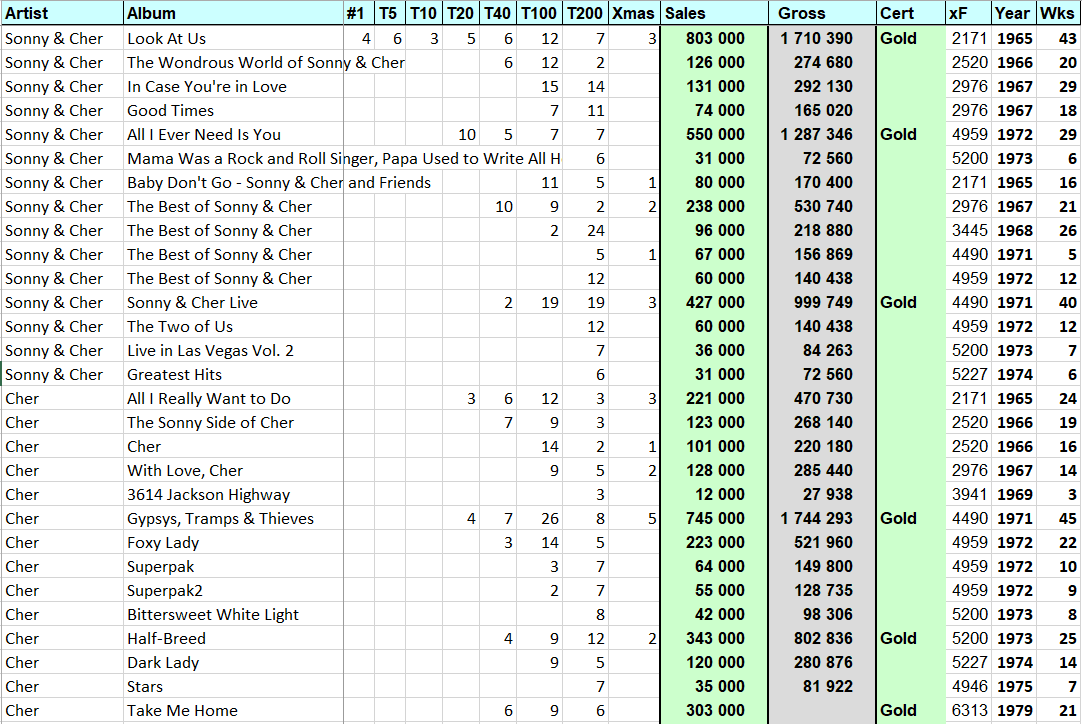1082x724 pixels.
Task: Click the gross value 27 938
Action: click(x=822, y=495)
